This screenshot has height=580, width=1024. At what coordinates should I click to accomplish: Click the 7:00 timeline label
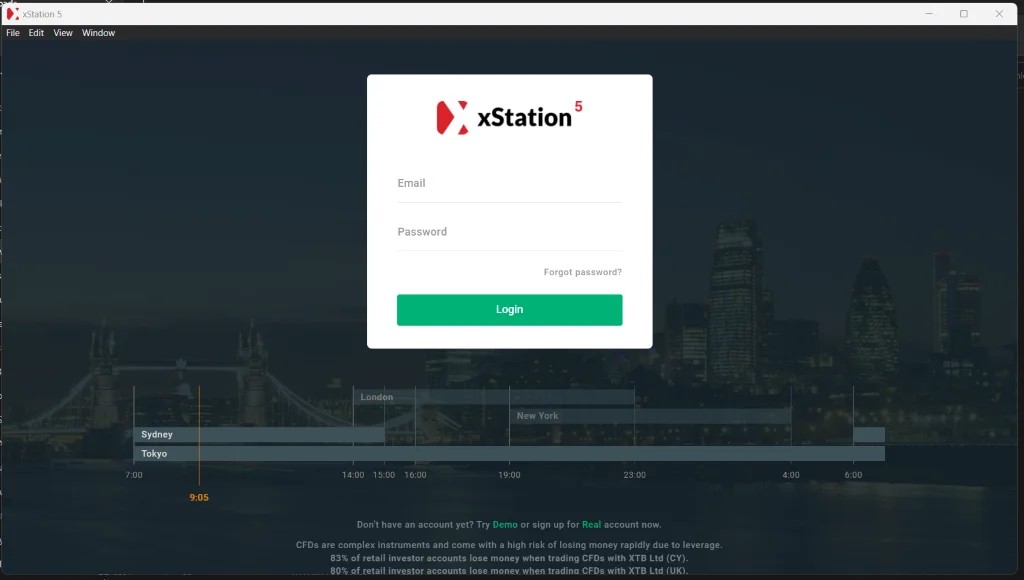[134, 475]
